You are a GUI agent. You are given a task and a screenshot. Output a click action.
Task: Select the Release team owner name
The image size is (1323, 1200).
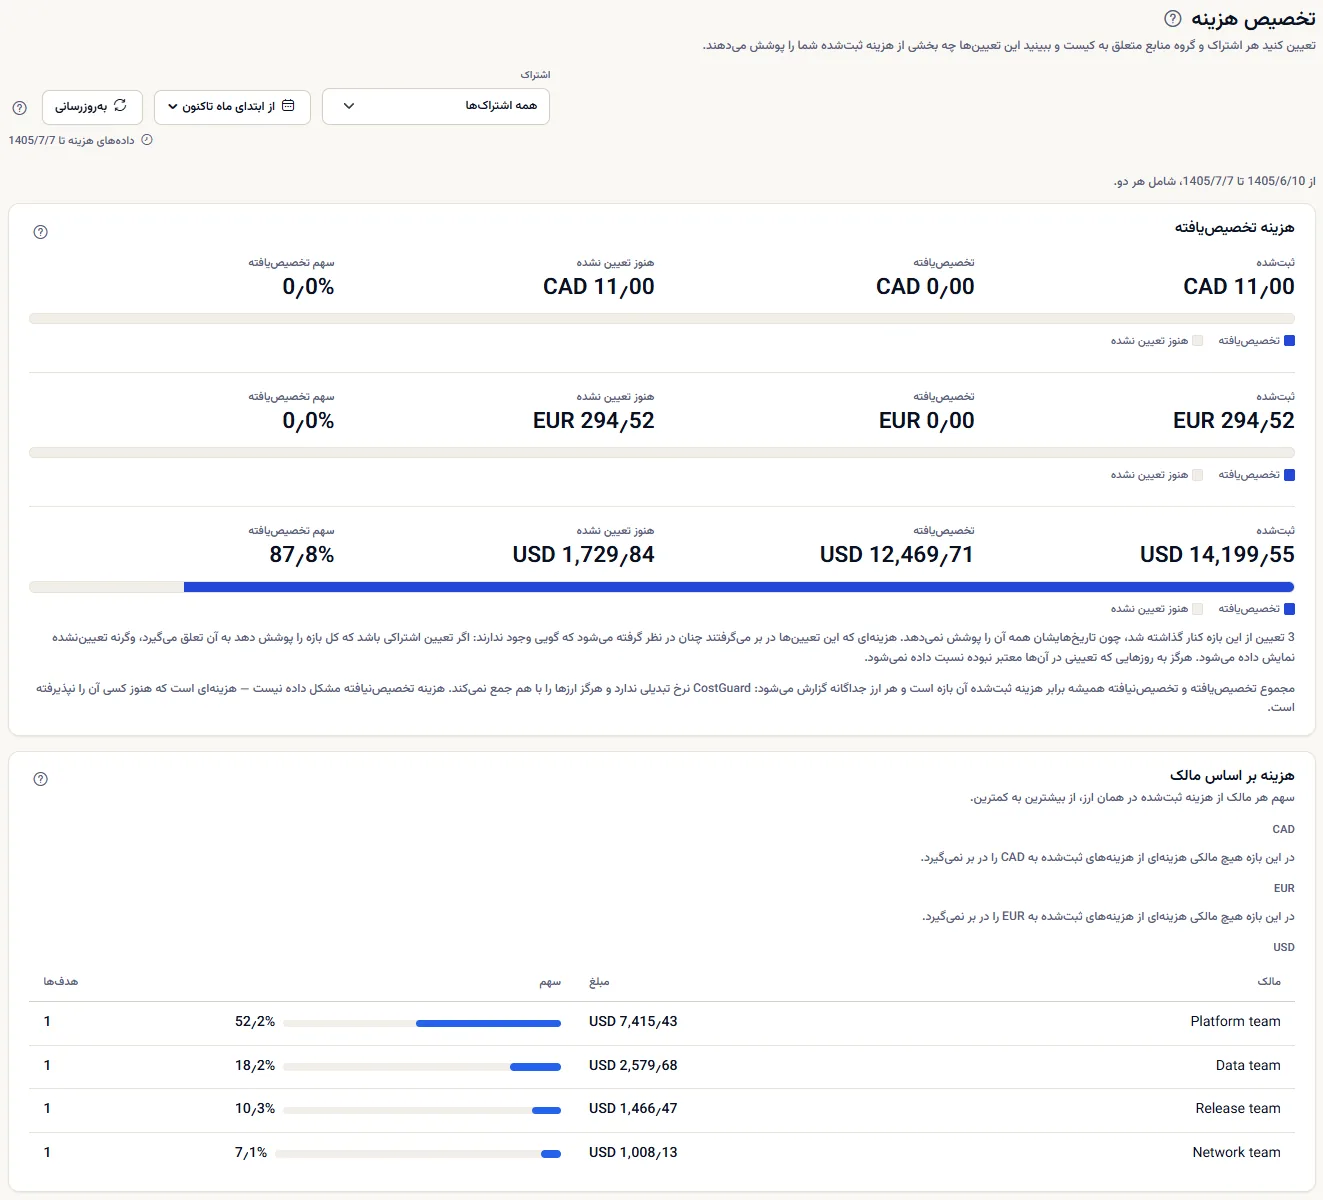click(1238, 1109)
